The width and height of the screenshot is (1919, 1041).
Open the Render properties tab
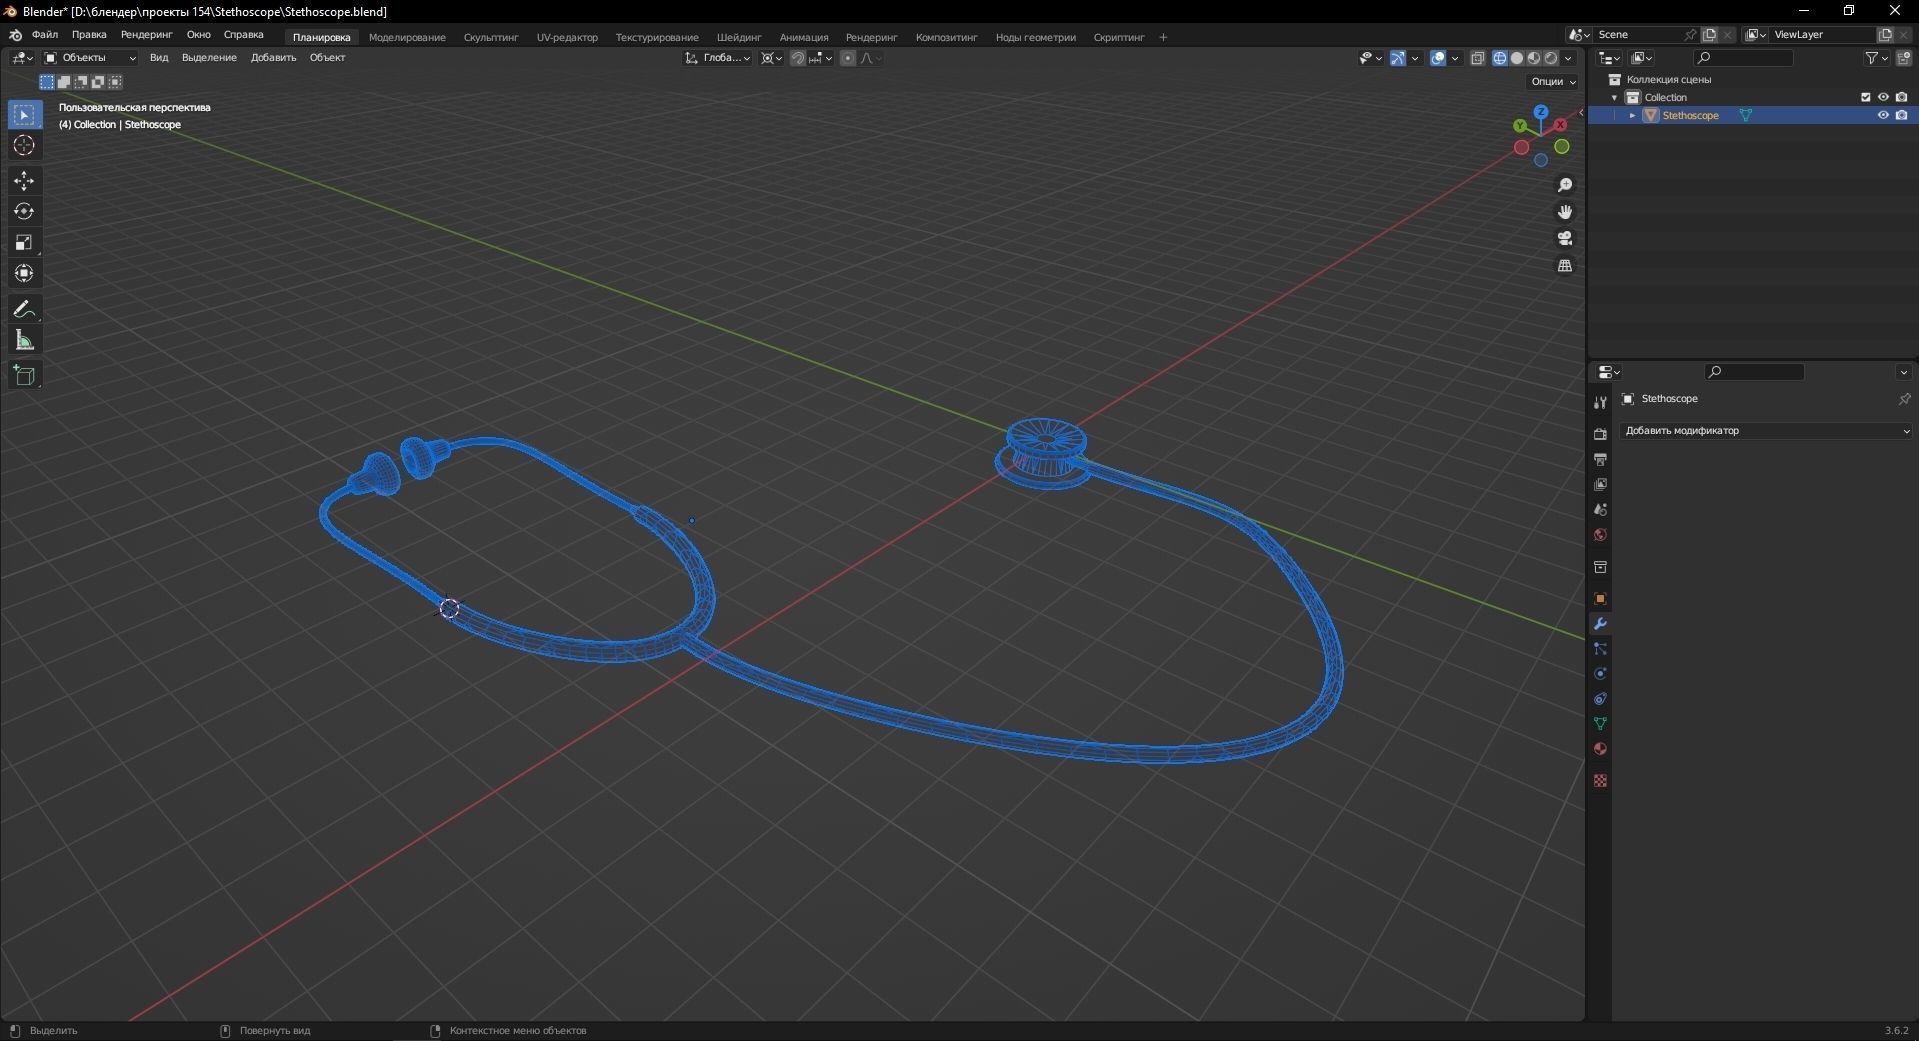pos(1600,434)
